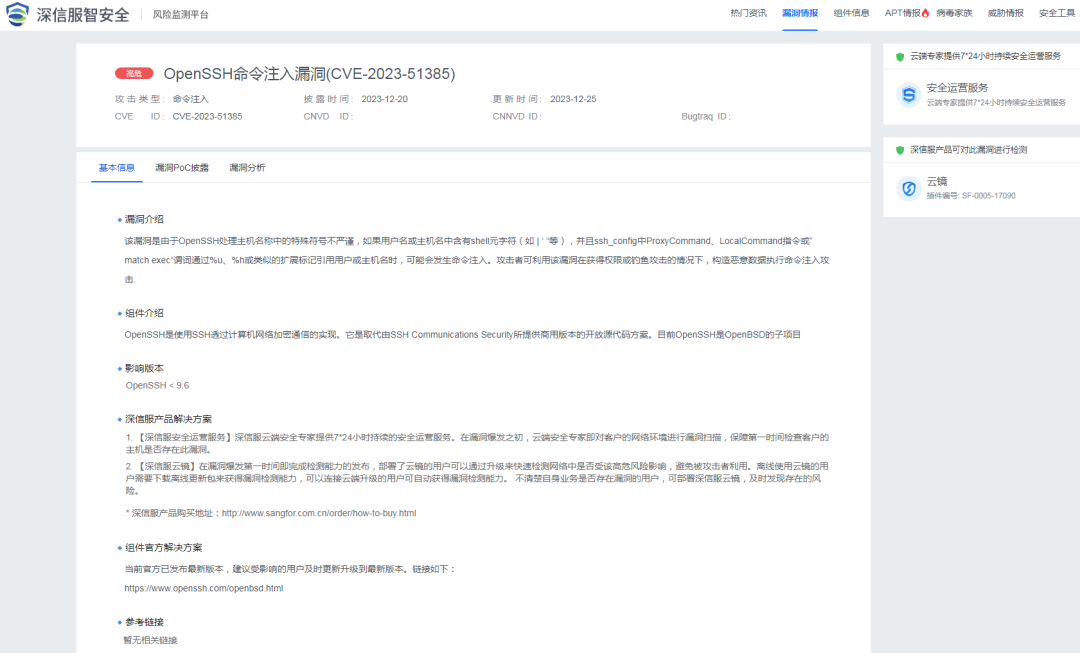1080x653 pixels.
Task: Switch to the 漏洞PoC披露 tab
Action: click(182, 167)
